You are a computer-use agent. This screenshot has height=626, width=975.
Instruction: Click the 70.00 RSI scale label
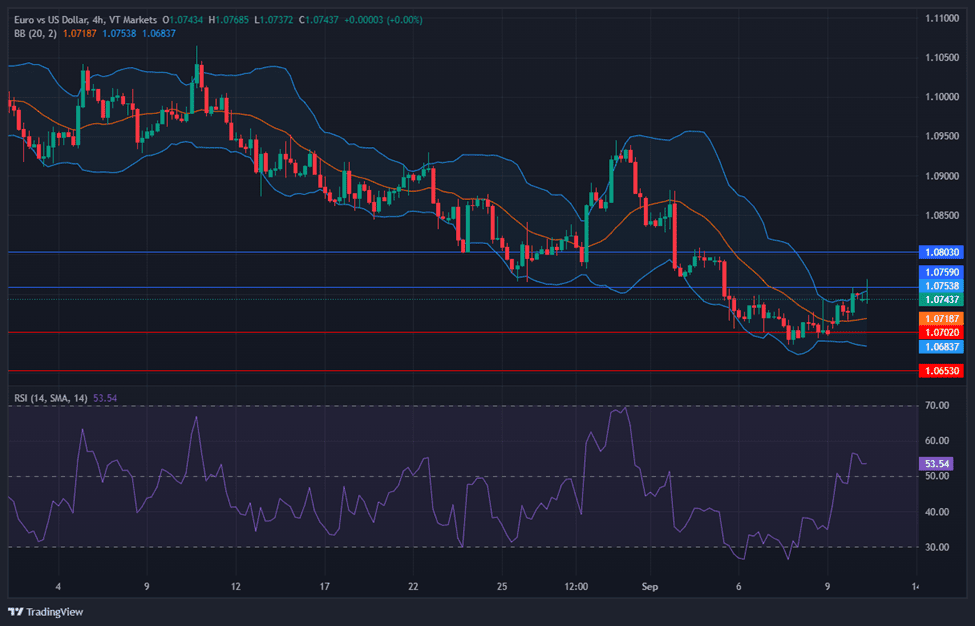click(937, 406)
